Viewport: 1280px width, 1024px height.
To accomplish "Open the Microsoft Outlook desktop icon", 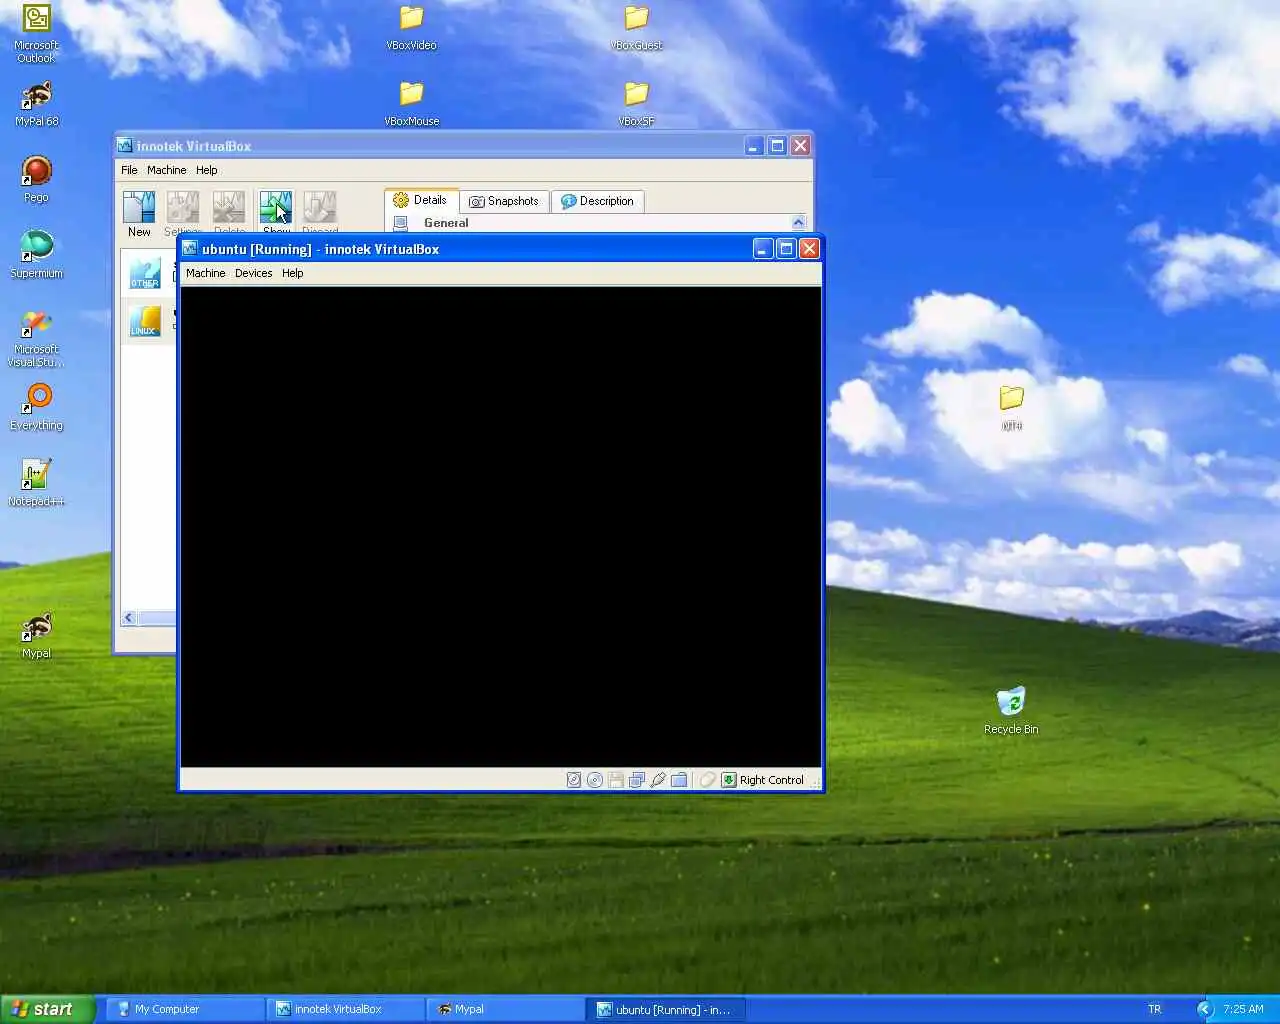I will [x=37, y=33].
